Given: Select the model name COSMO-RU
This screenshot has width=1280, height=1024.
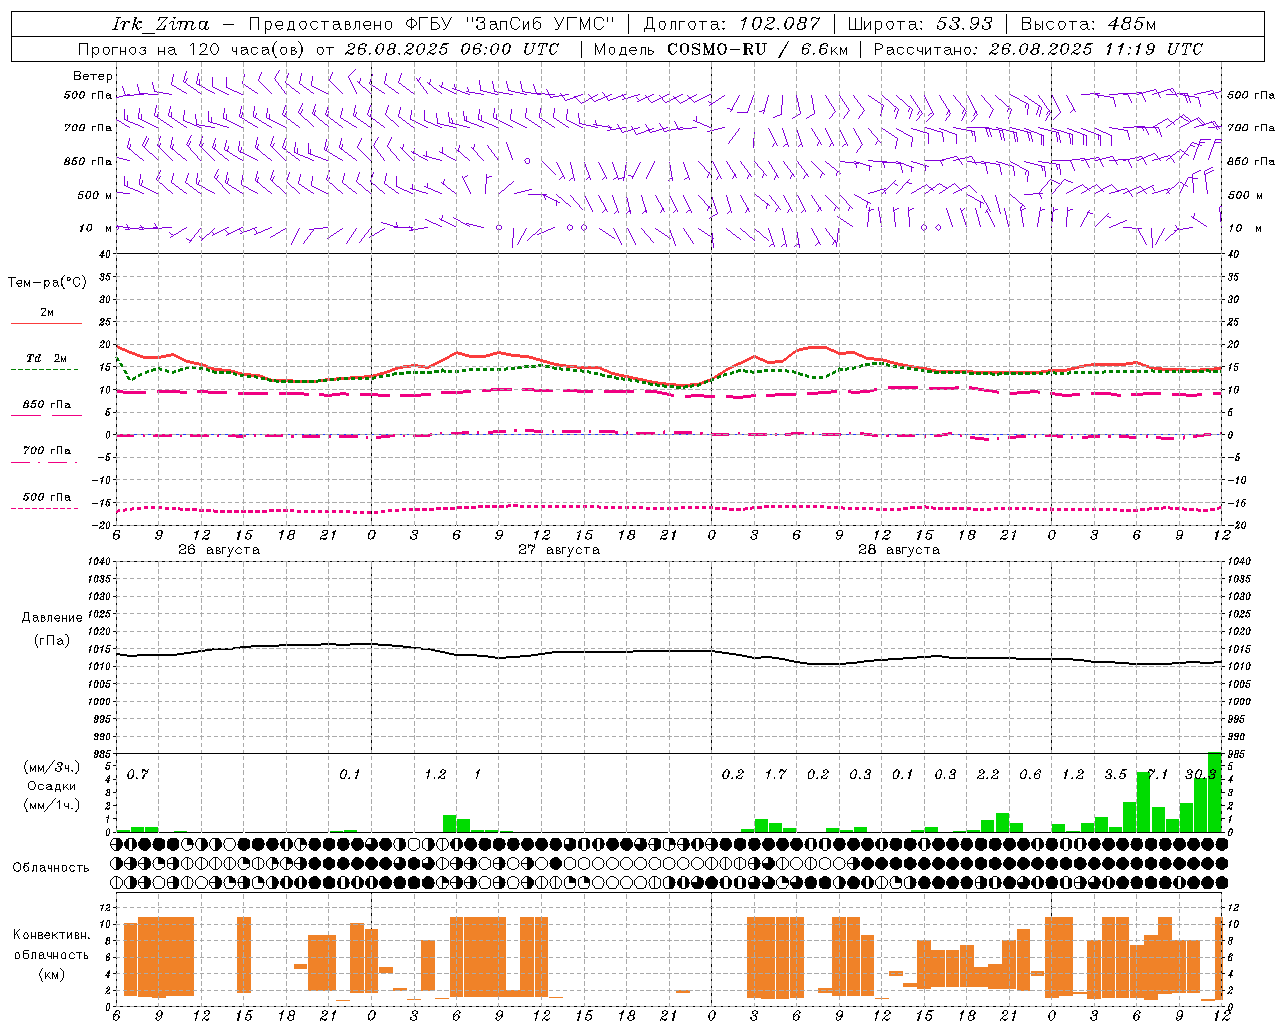Looking at the screenshot, I should (x=716, y=48).
